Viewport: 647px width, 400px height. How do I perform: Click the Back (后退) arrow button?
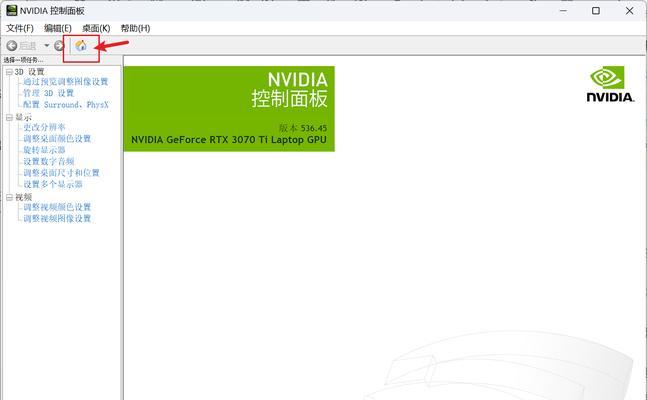[x=12, y=46]
